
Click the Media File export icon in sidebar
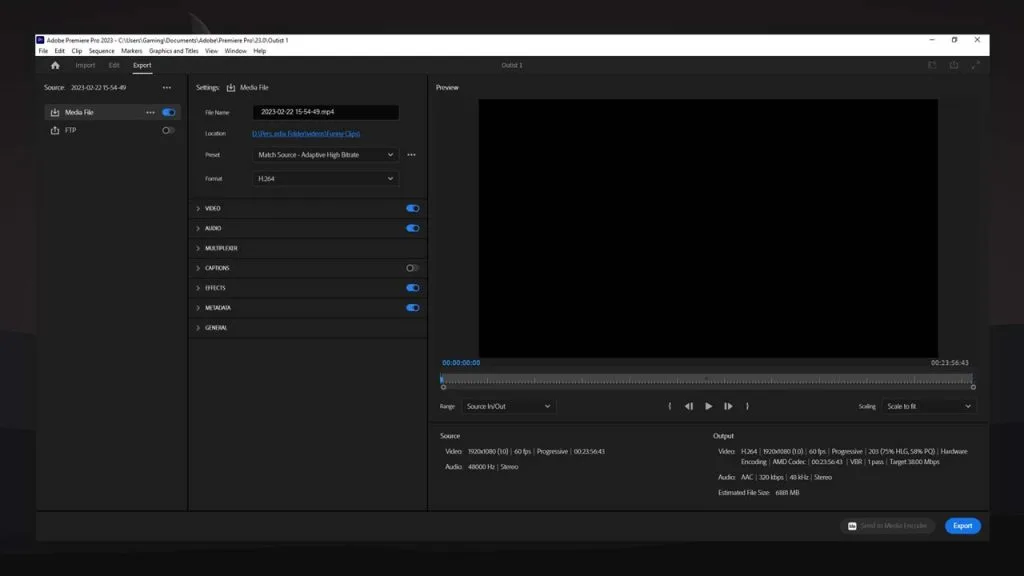coord(55,112)
